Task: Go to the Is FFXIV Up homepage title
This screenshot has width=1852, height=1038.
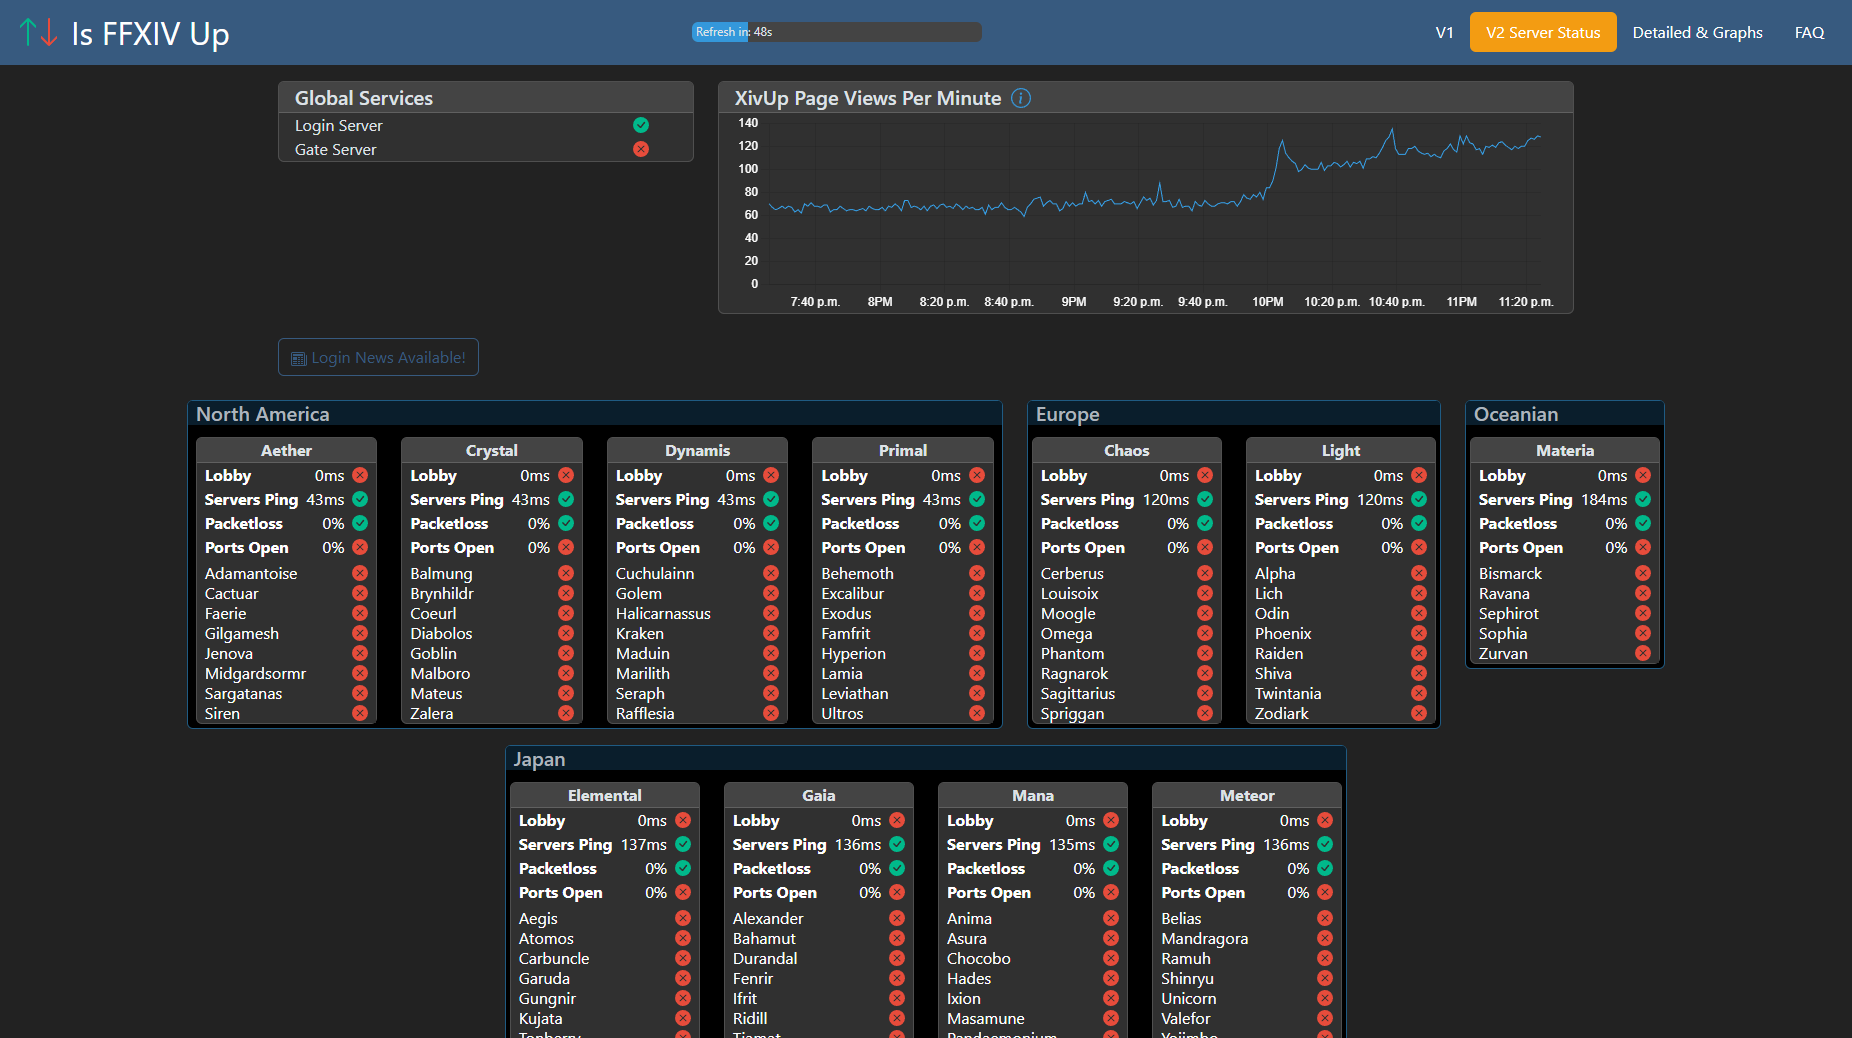Action: 151,33
